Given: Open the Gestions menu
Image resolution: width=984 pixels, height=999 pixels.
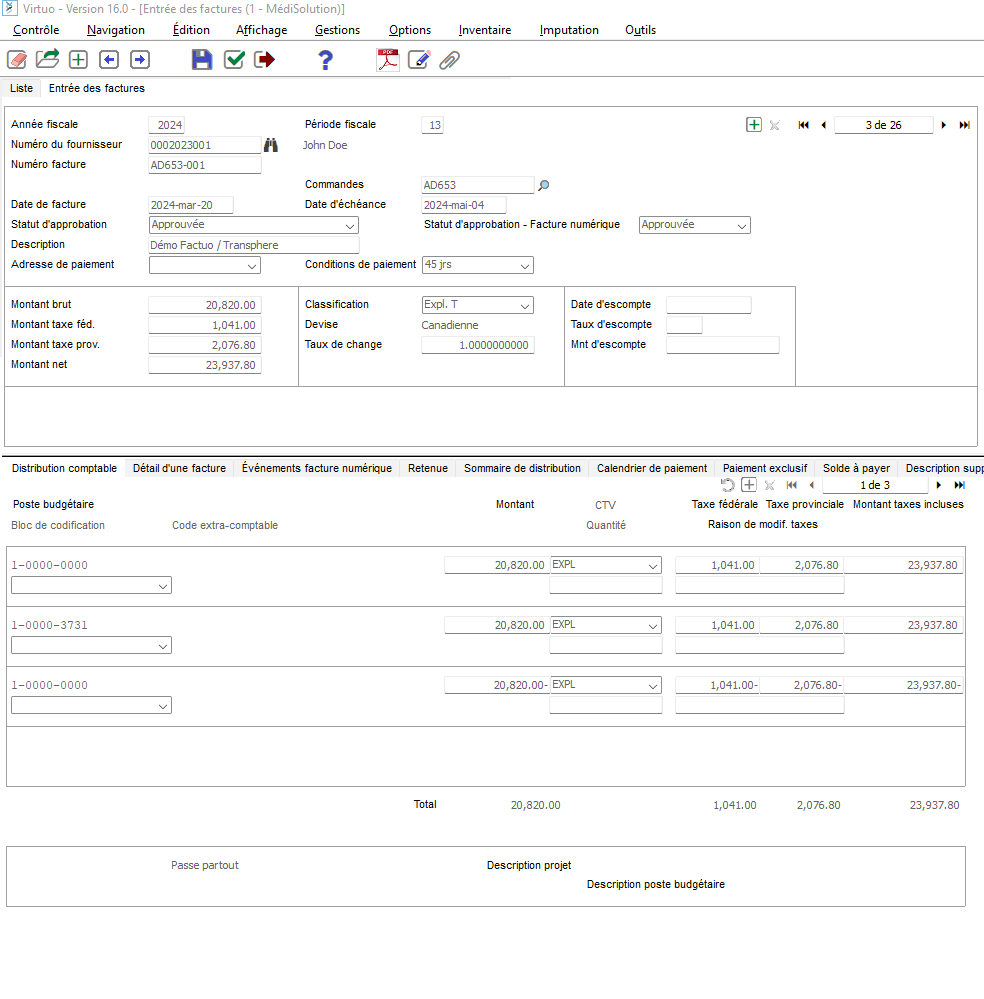Looking at the screenshot, I should (x=338, y=30).
